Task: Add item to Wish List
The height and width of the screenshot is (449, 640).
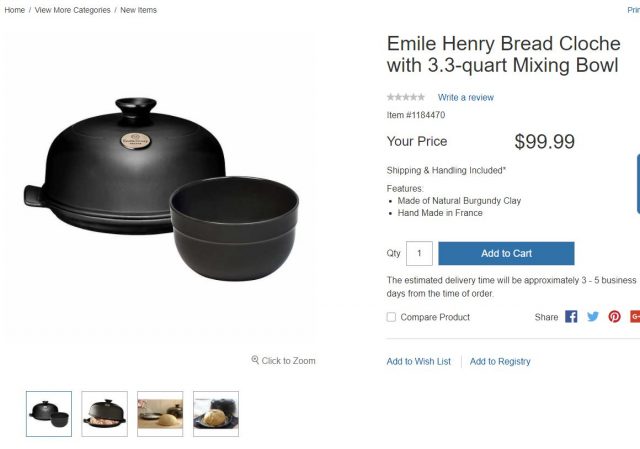Action: coord(418,361)
